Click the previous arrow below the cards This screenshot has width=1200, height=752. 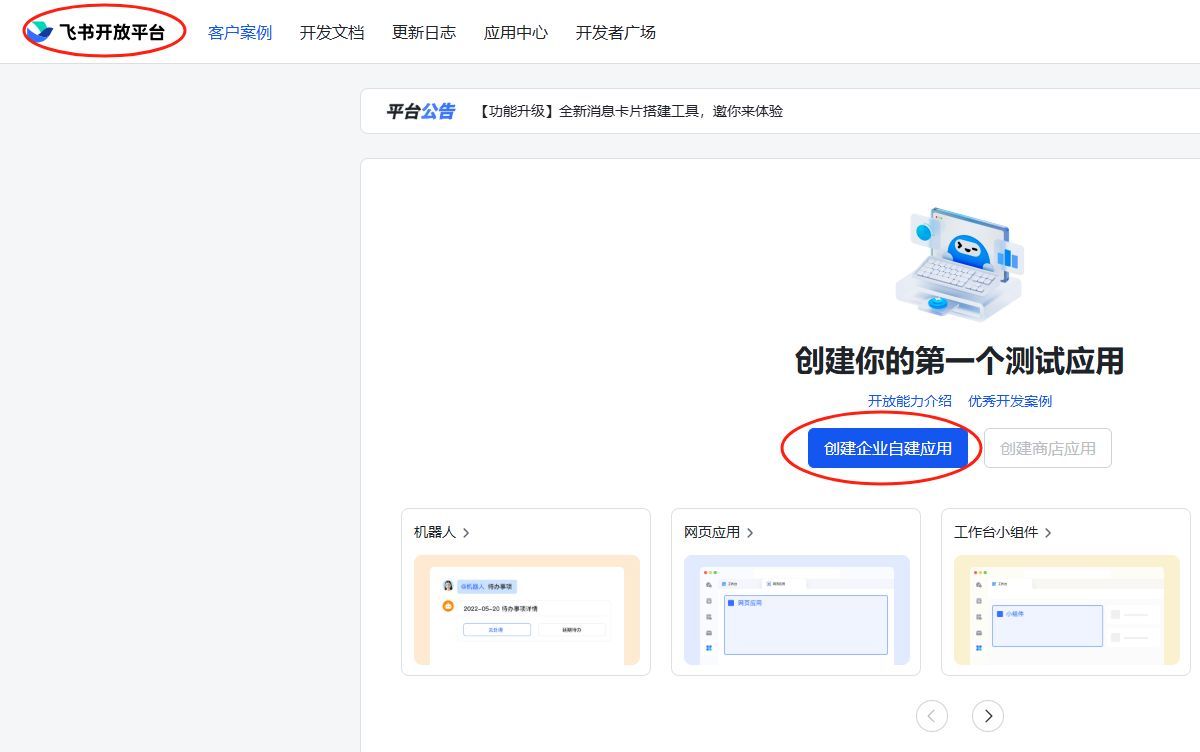pyautogui.click(x=932, y=716)
